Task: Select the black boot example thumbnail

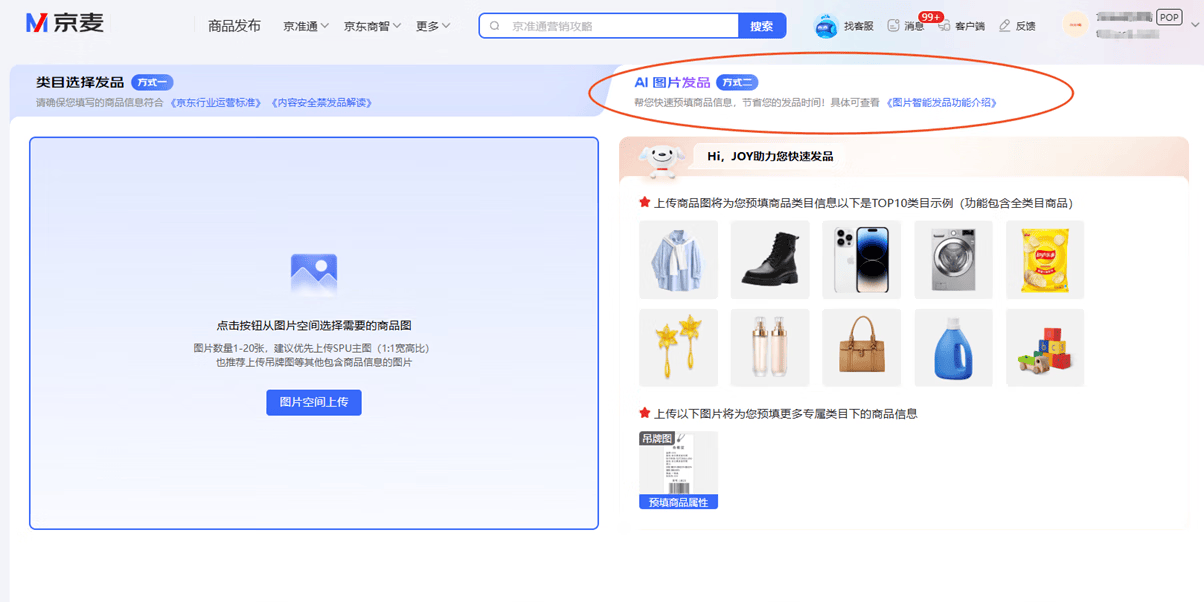Action: (770, 260)
